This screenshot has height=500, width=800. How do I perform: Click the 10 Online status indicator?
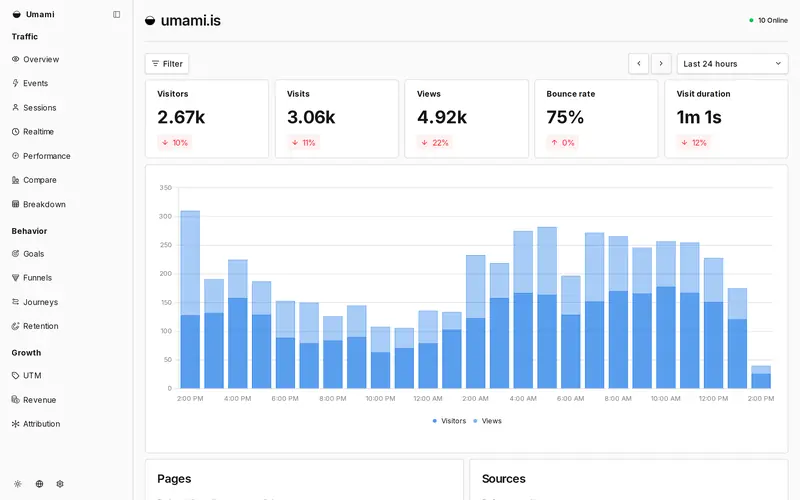pyautogui.click(x=768, y=20)
